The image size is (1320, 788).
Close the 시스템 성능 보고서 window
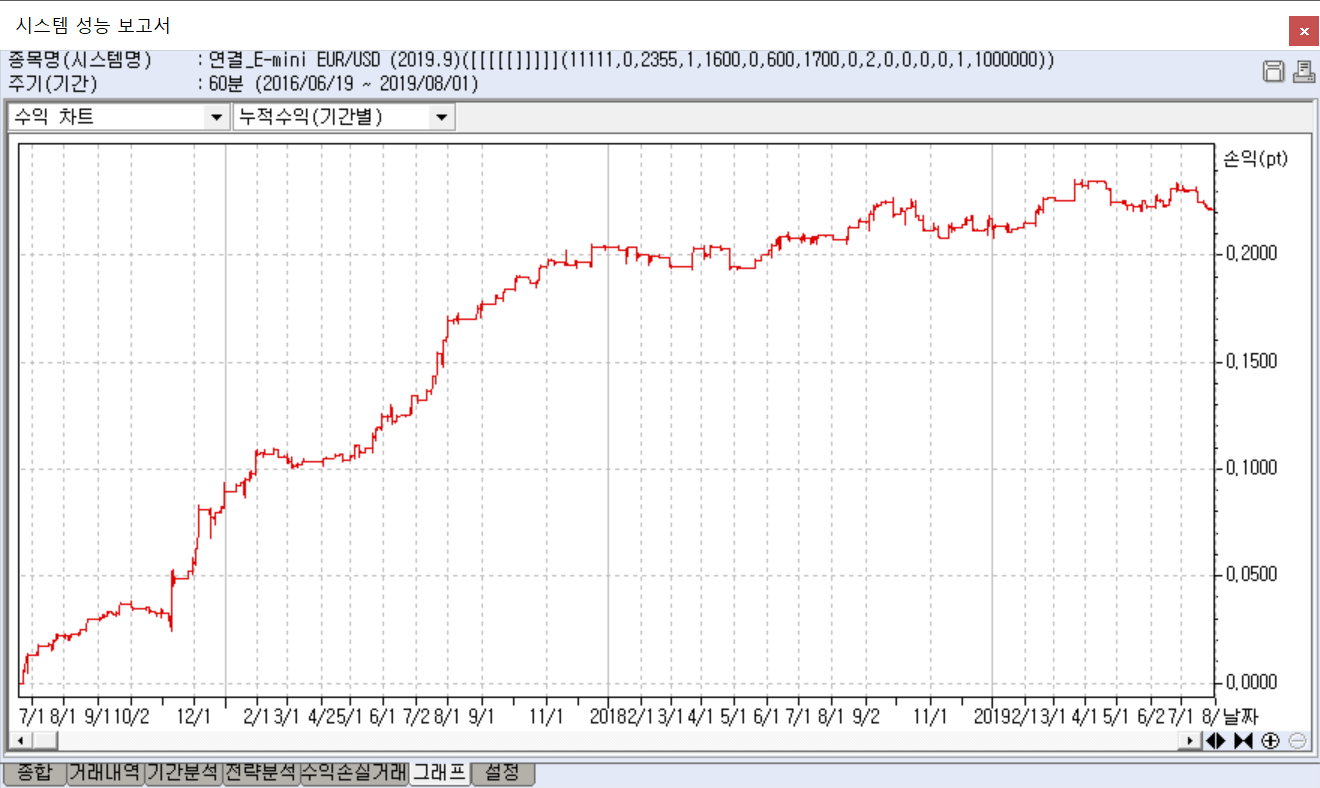[1302, 32]
